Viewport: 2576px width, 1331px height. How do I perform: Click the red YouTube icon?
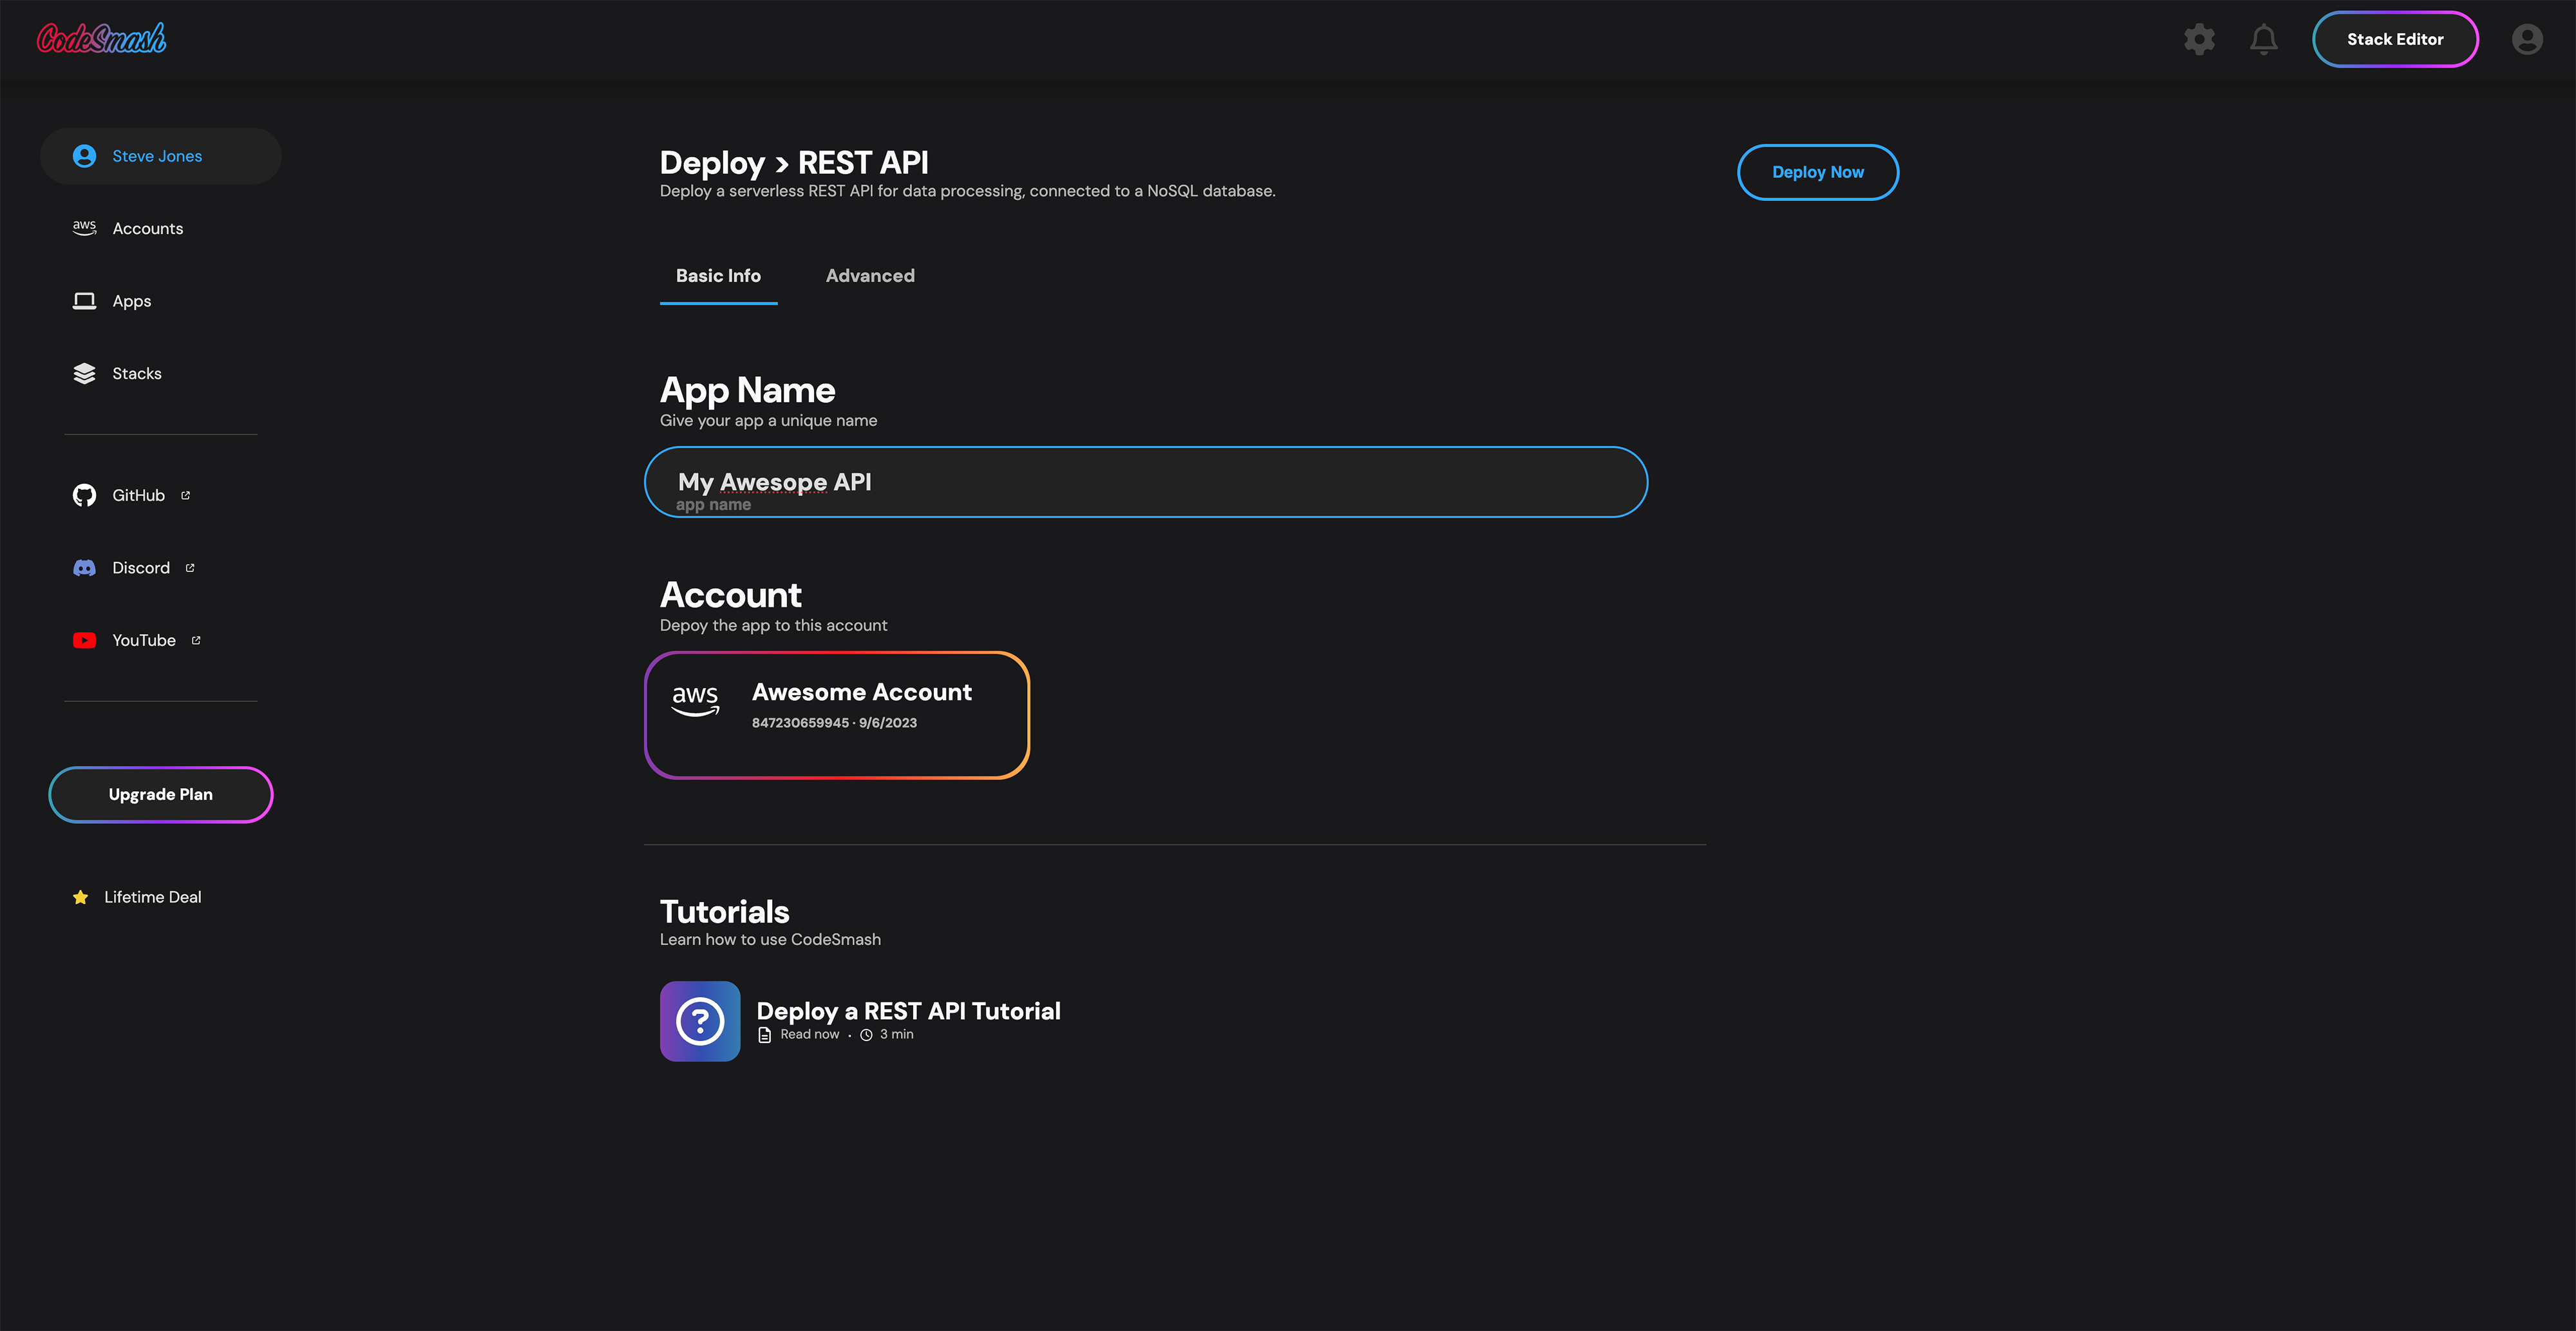[x=84, y=640]
